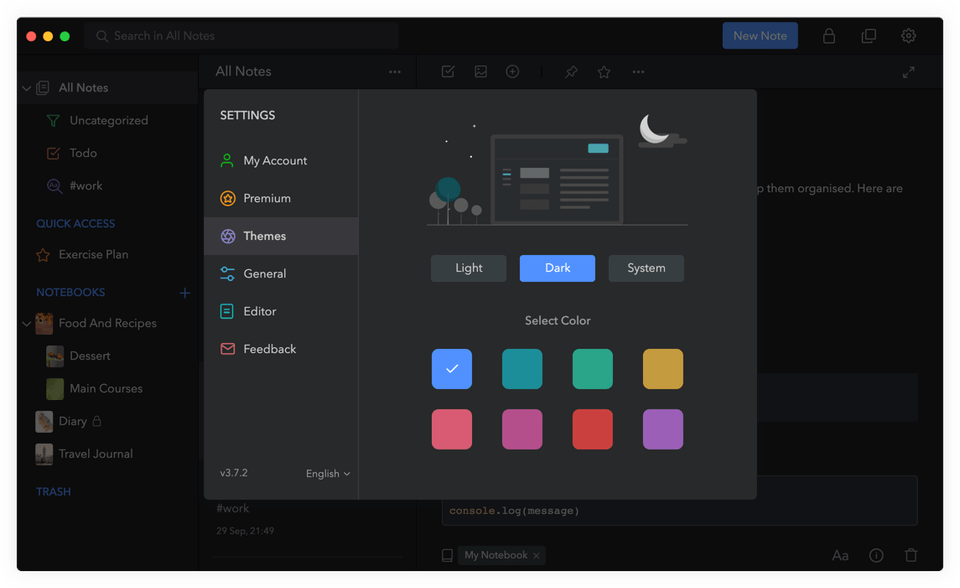Open settings using the gear icon

point(908,35)
